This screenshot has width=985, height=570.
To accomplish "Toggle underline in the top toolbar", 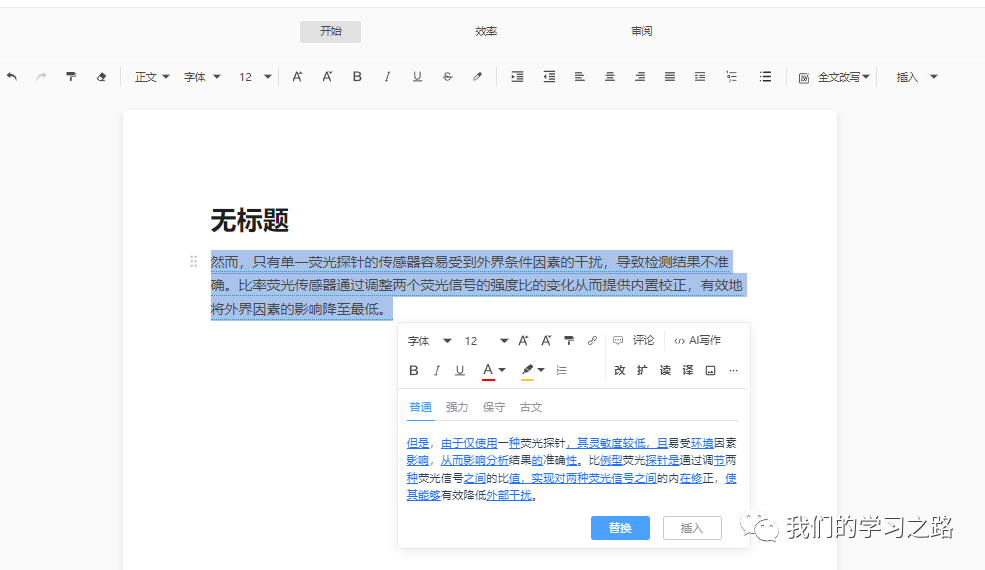I will (417, 77).
